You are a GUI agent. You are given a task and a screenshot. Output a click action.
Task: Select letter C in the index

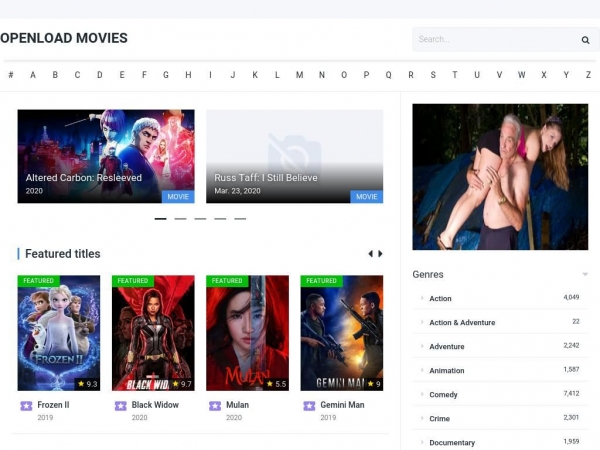(77, 75)
